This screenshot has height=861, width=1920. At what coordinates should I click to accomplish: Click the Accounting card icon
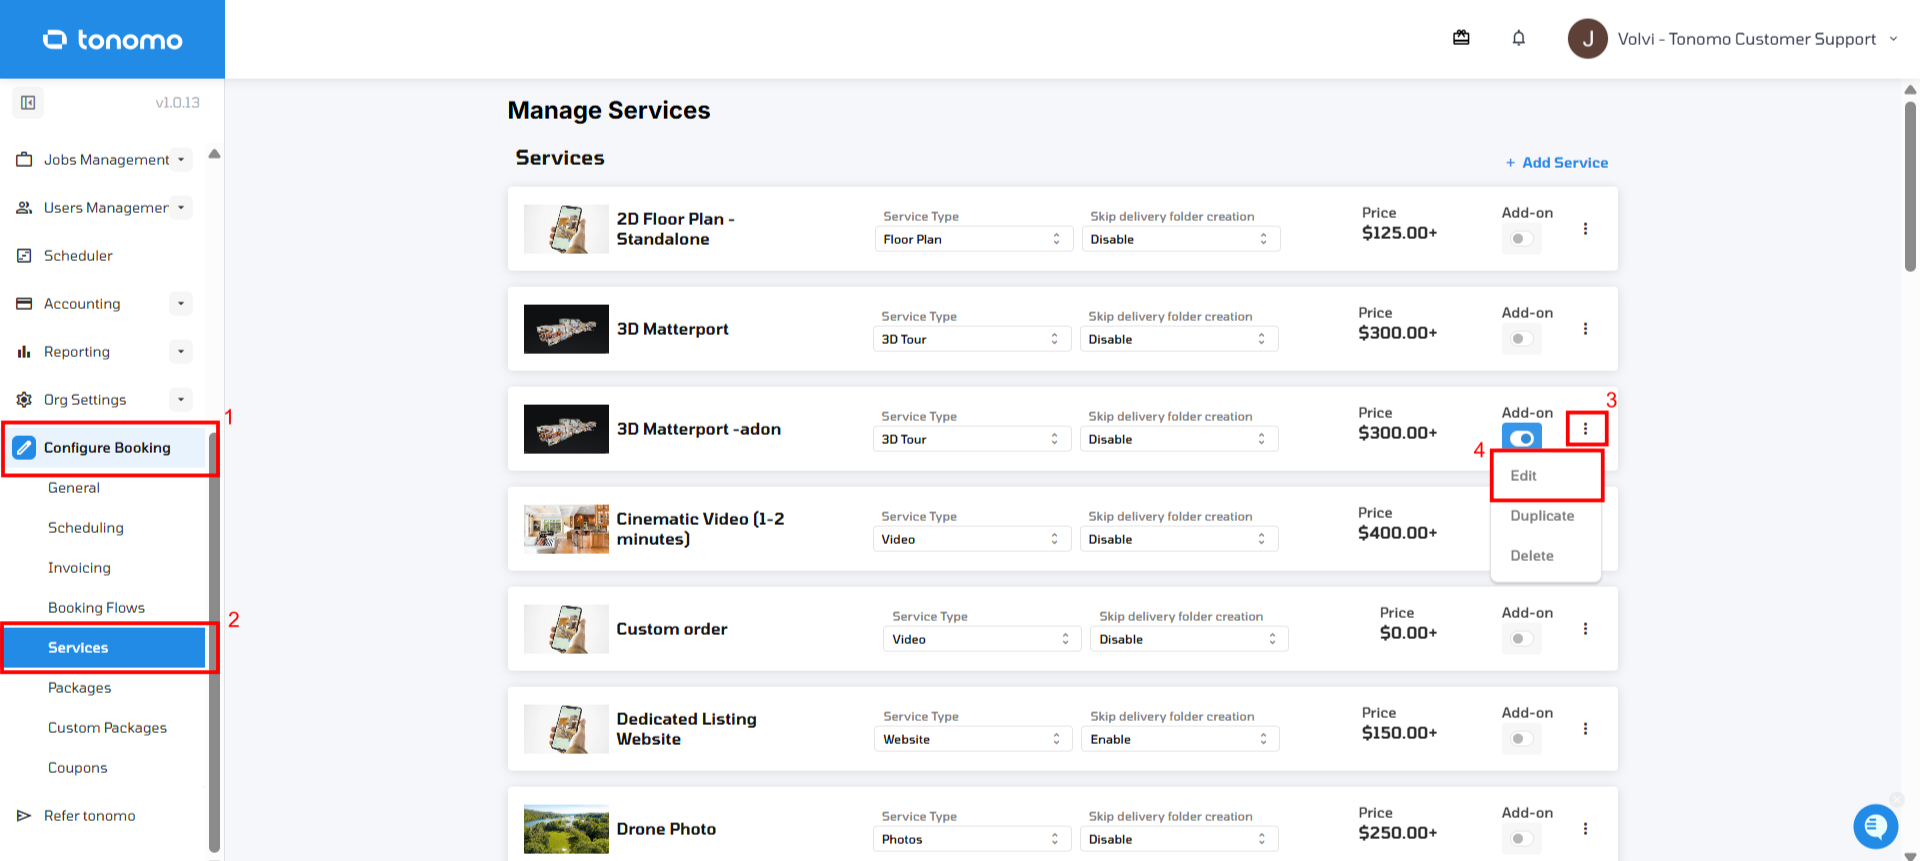[24, 304]
